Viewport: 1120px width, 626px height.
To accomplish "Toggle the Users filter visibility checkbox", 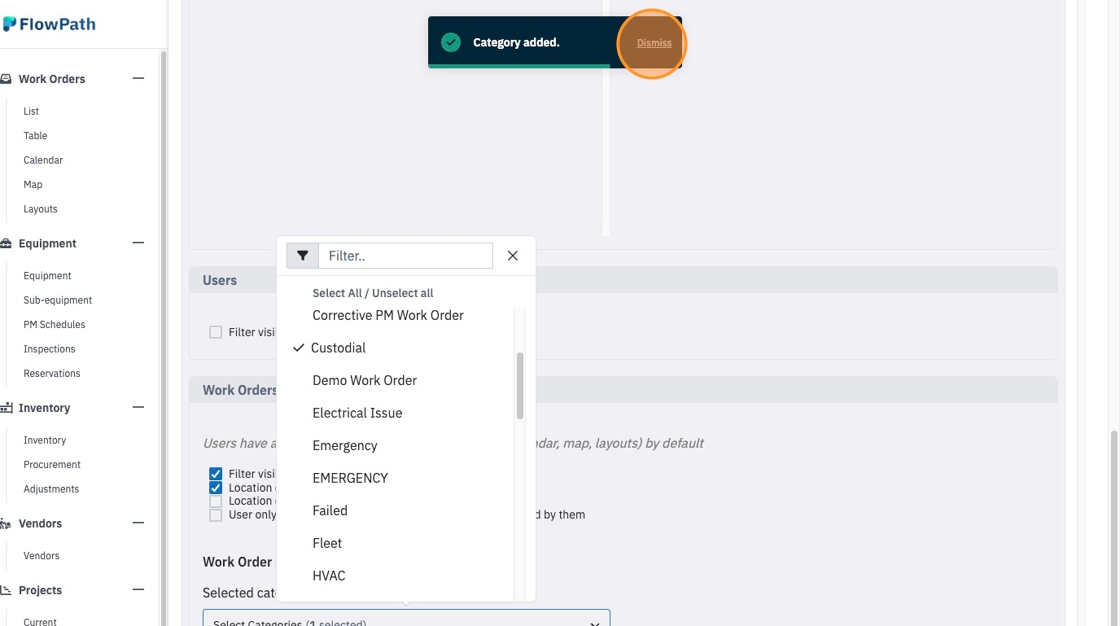I will 216,332.
